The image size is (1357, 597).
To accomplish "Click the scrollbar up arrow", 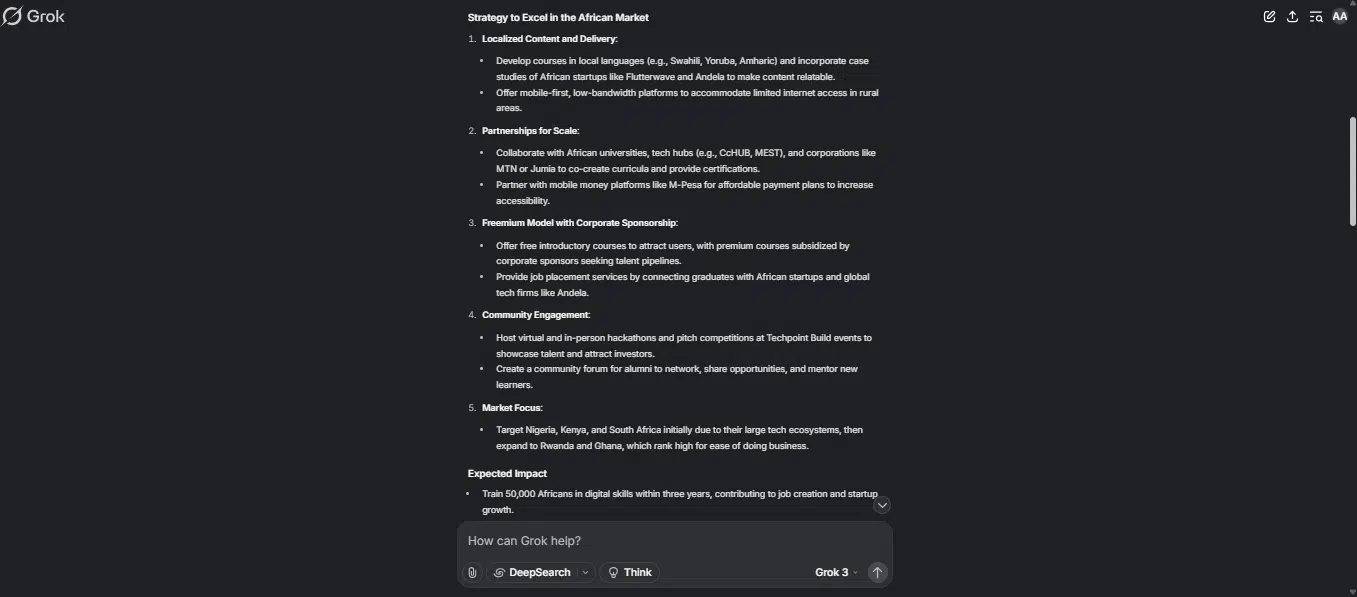I will coord(1352,5).
